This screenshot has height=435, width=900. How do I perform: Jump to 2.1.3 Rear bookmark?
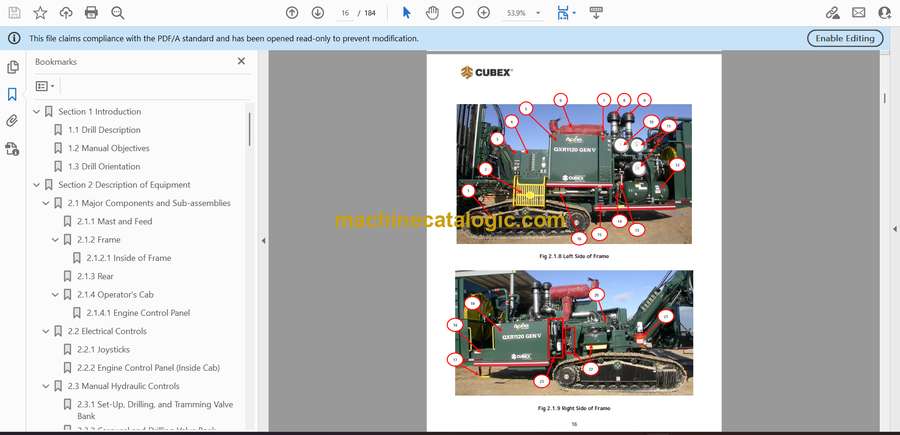pos(95,276)
